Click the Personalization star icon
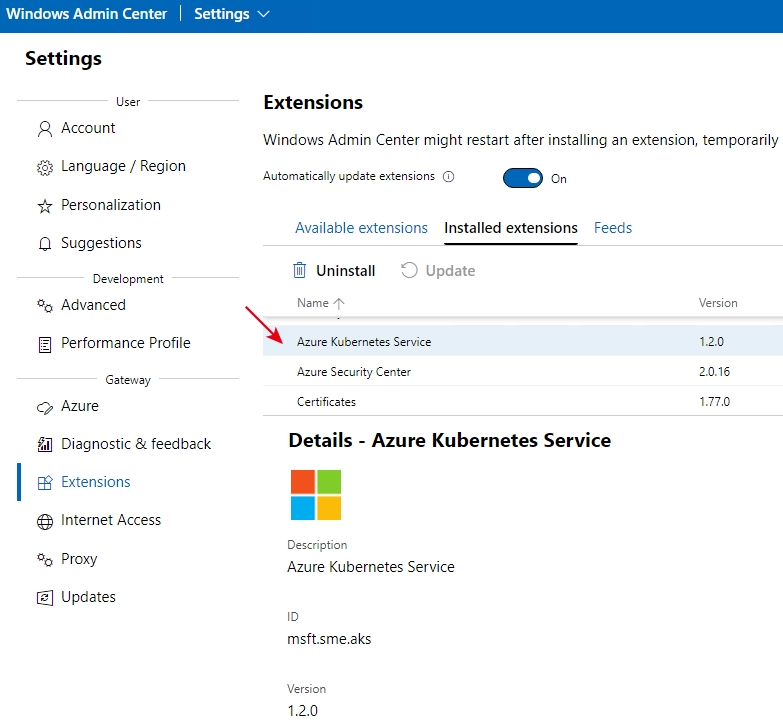 (45, 206)
